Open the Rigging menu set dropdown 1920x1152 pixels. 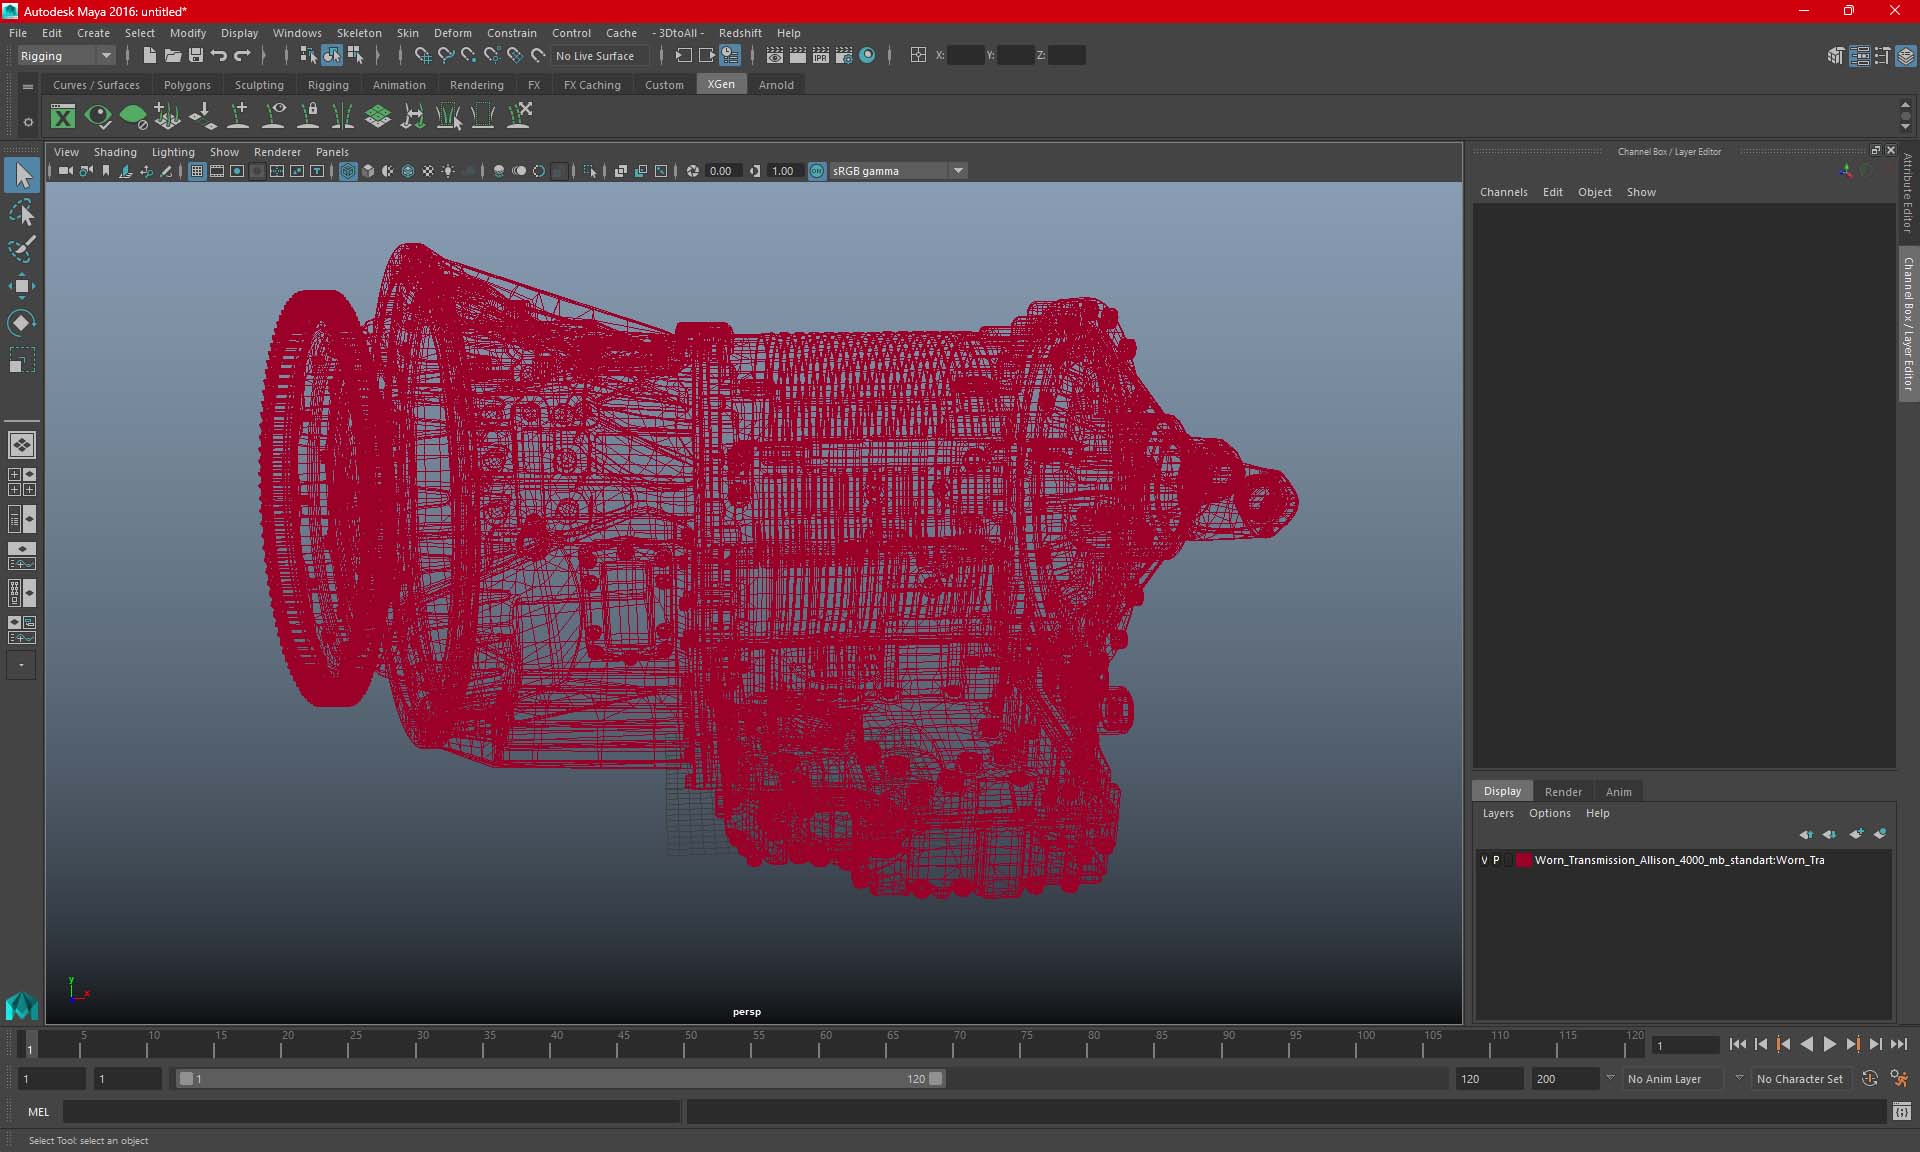66,56
